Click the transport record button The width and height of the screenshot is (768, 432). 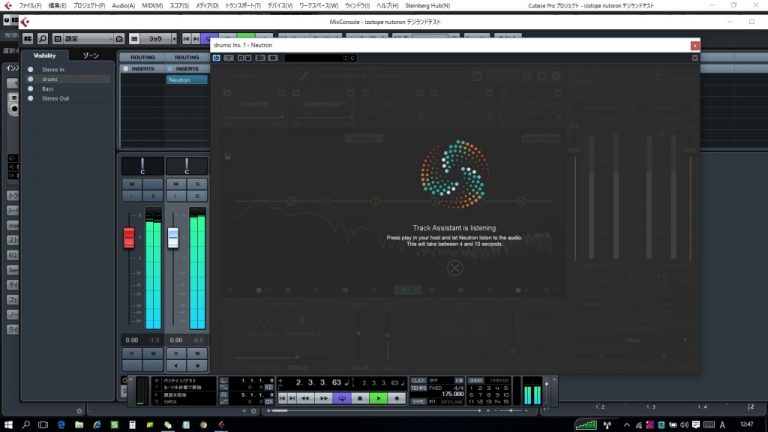click(397, 399)
